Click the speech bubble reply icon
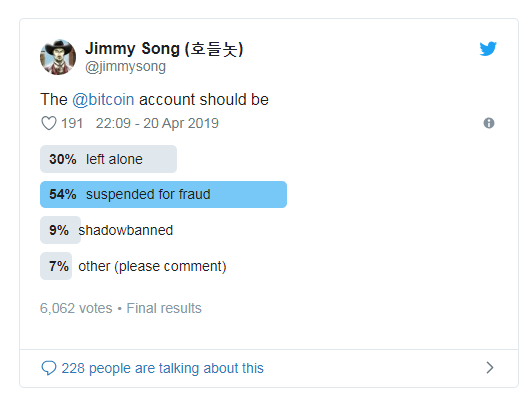Screen dimensions: 529x404 click(x=49, y=368)
